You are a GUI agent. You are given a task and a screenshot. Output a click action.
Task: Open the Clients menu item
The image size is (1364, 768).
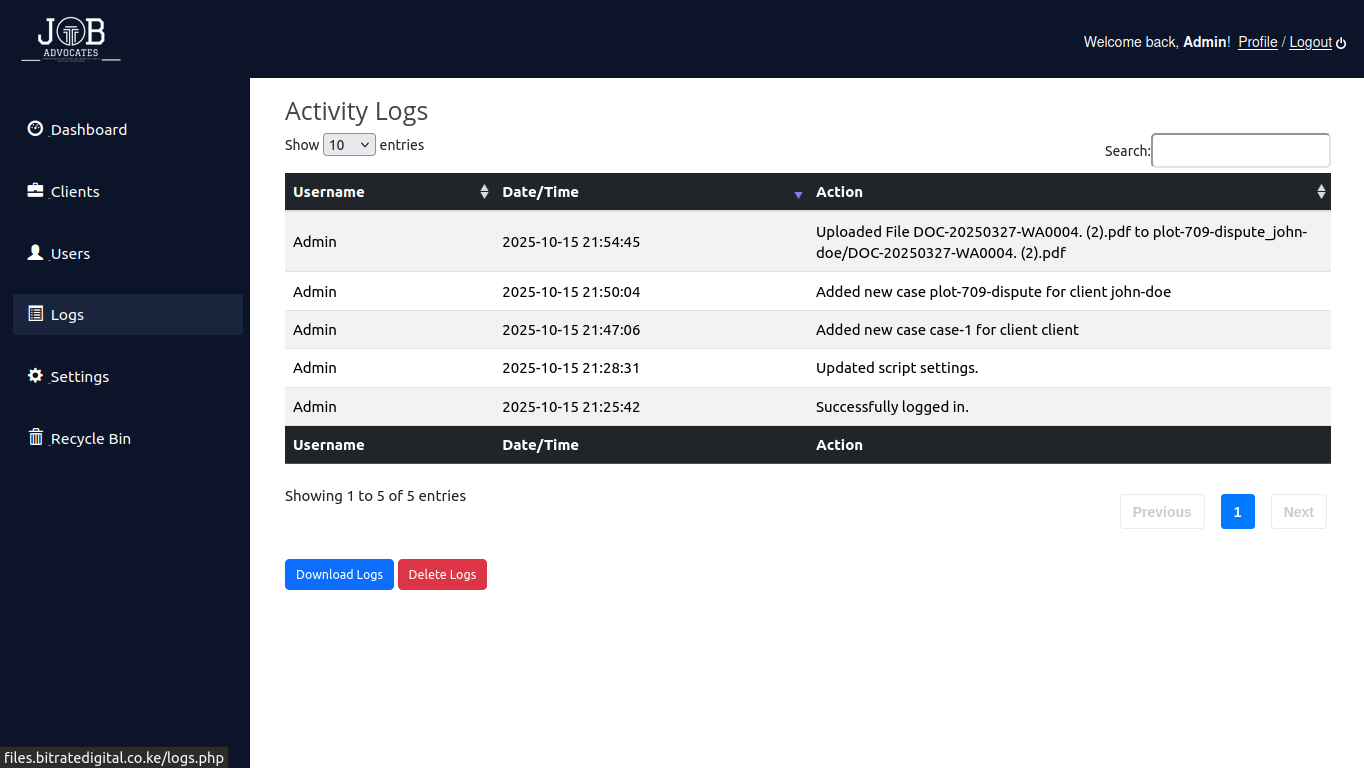click(75, 192)
